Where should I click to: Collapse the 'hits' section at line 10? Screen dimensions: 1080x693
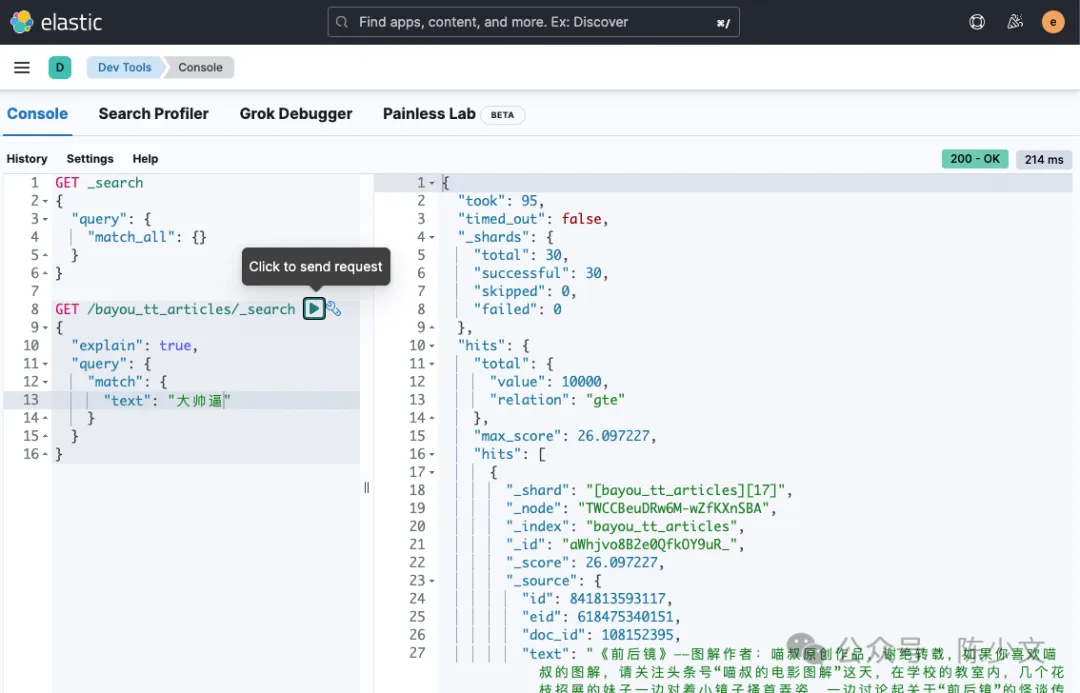[x=432, y=345]
